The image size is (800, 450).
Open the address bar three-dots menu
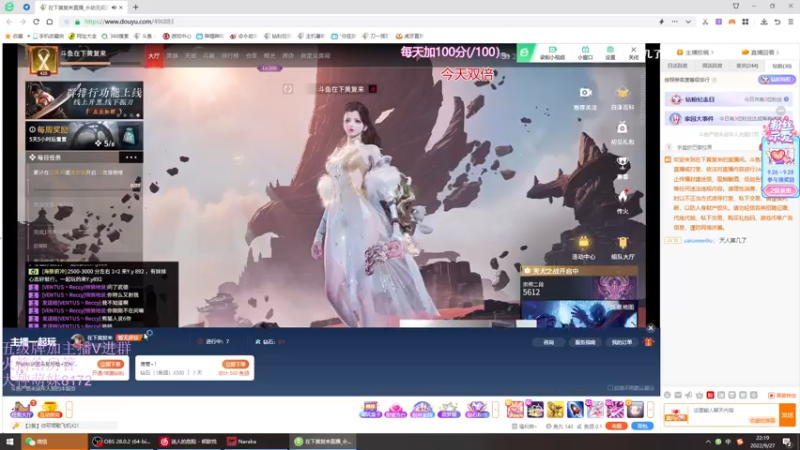coord(674,22)
